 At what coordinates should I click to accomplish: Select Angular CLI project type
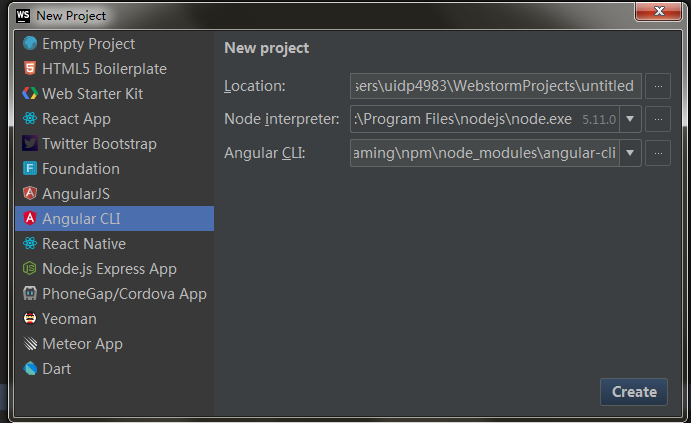click(82, 219)
